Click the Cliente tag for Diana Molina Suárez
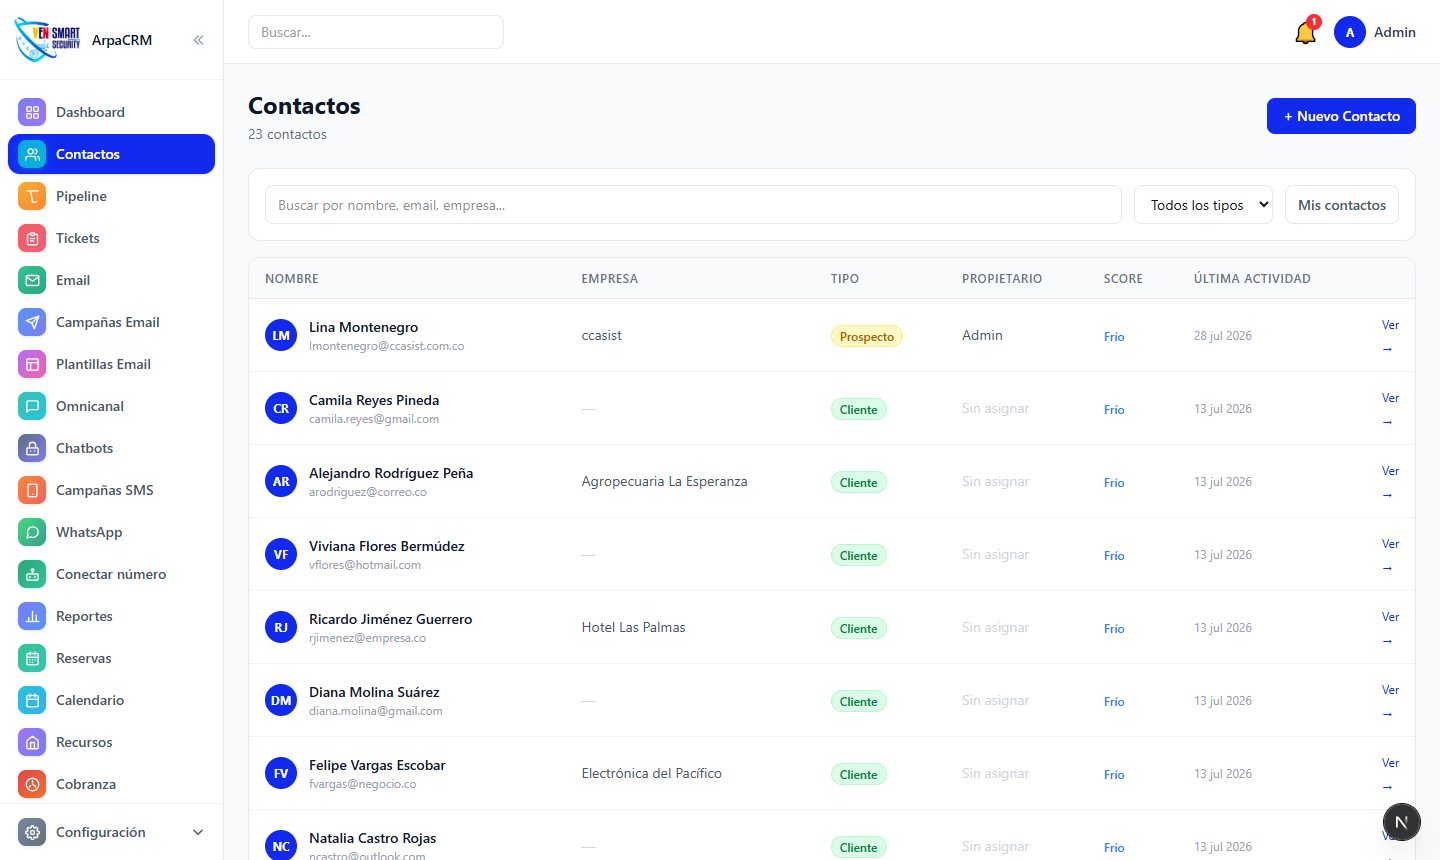The image size is (1440, 860). pos(858,701)
